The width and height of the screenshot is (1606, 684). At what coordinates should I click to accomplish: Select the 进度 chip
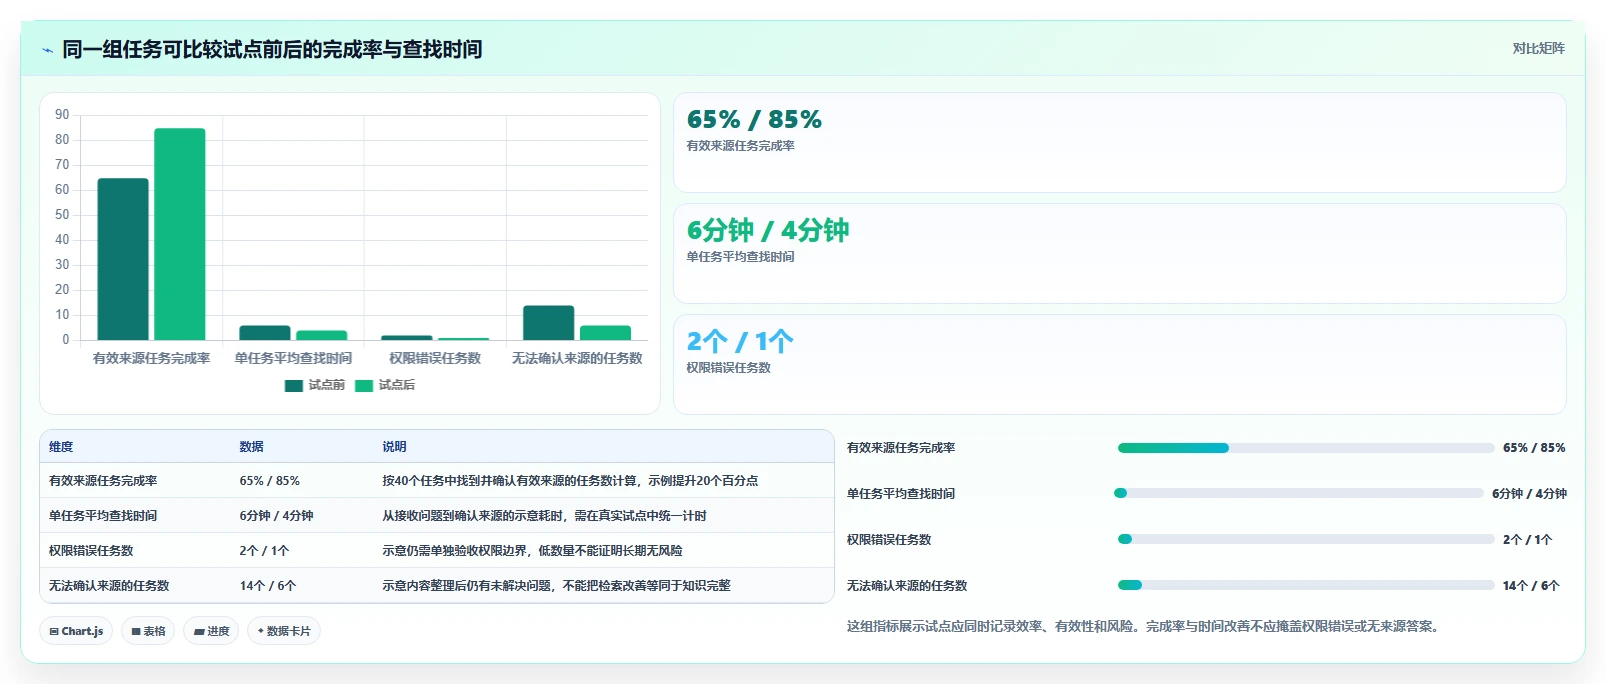[211, 631]
